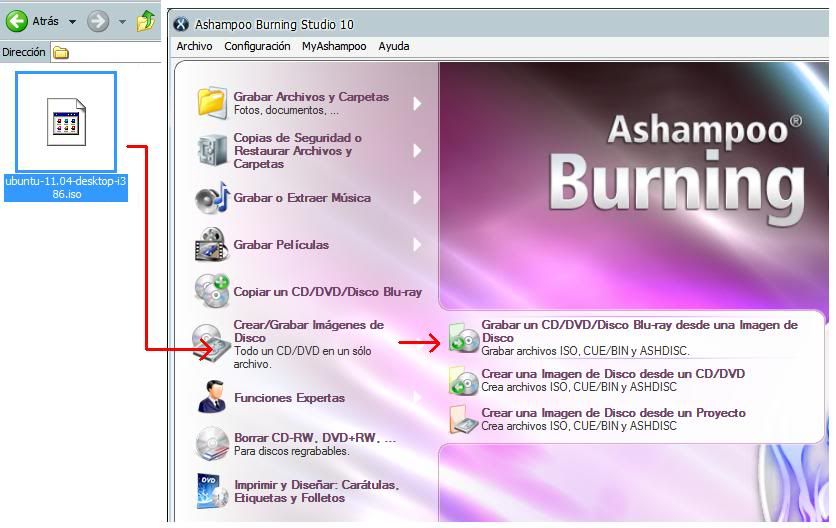Click the speaker and note music icon
836x528 pixels.
click(212, 198)
